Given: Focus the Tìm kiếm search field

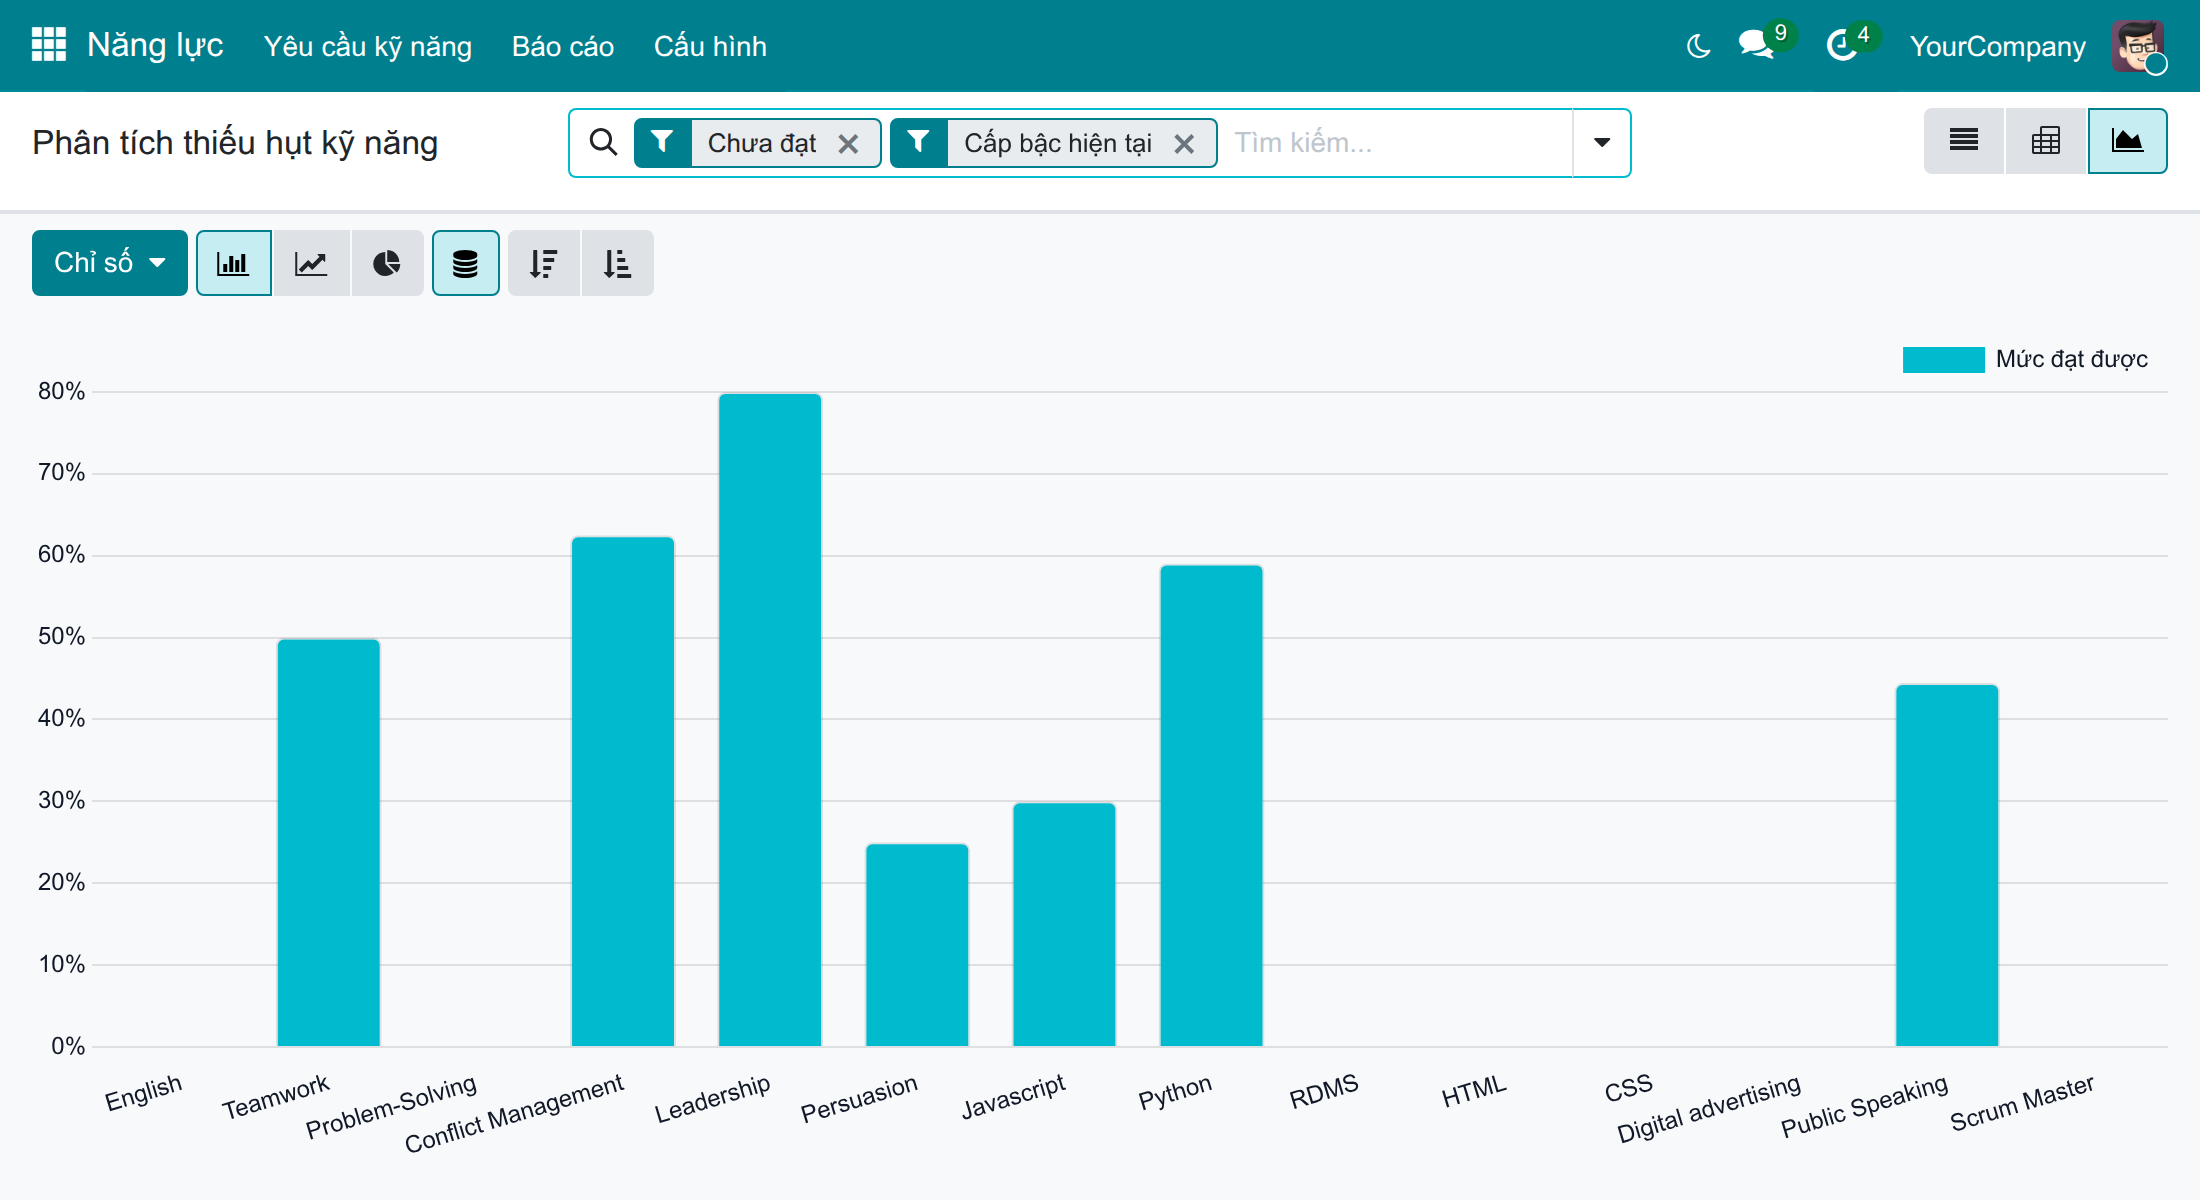Looking at the screenshot, I should click(1398, 143).
